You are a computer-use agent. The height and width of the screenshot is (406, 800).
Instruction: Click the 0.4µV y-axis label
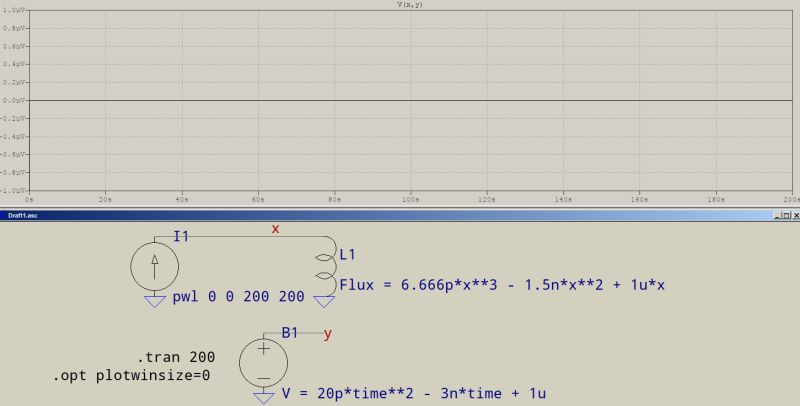tap(12, 64)
